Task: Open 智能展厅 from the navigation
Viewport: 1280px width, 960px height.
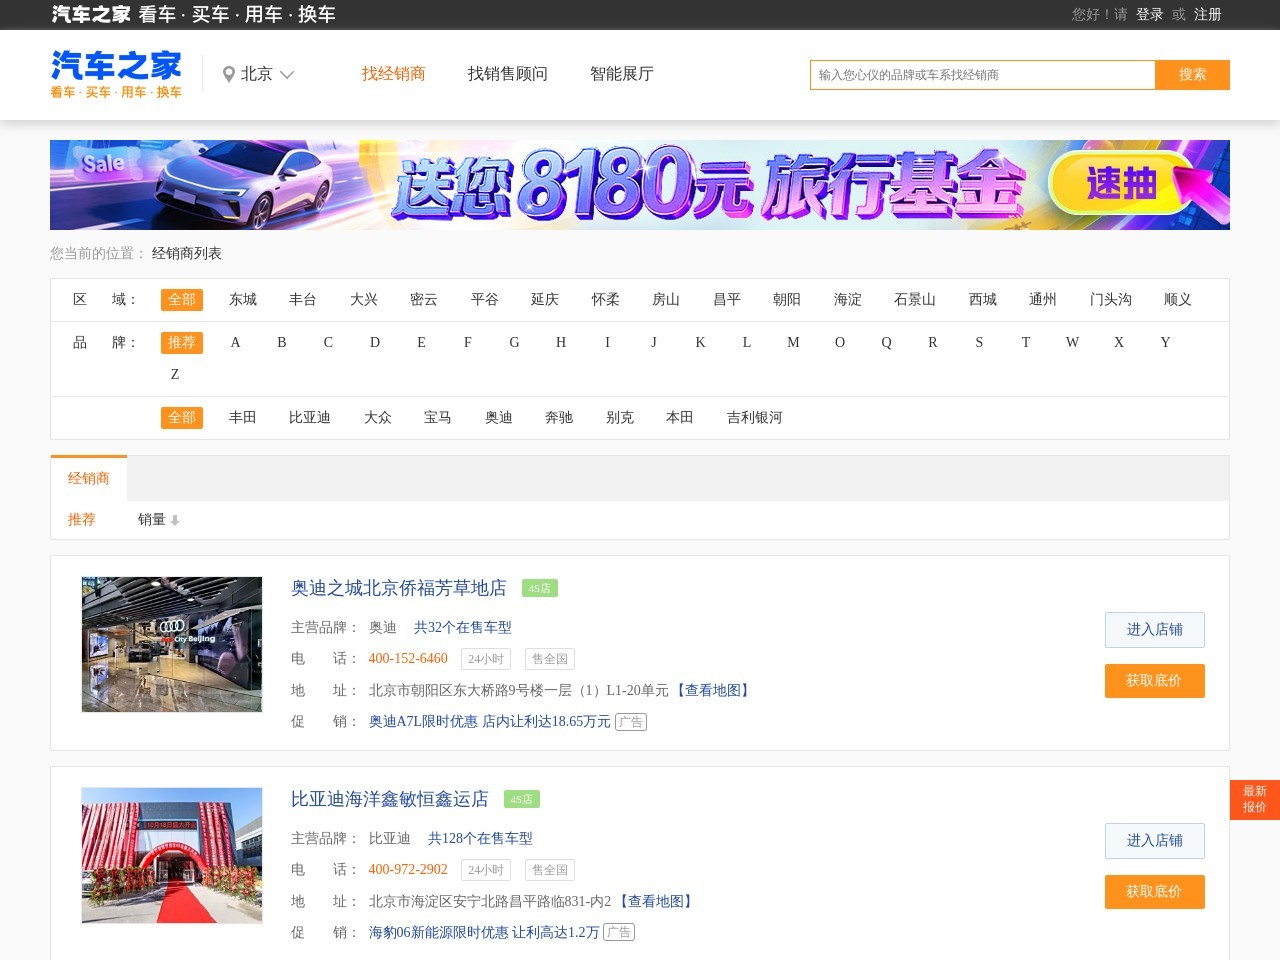Action: click(x=621, y=74)
